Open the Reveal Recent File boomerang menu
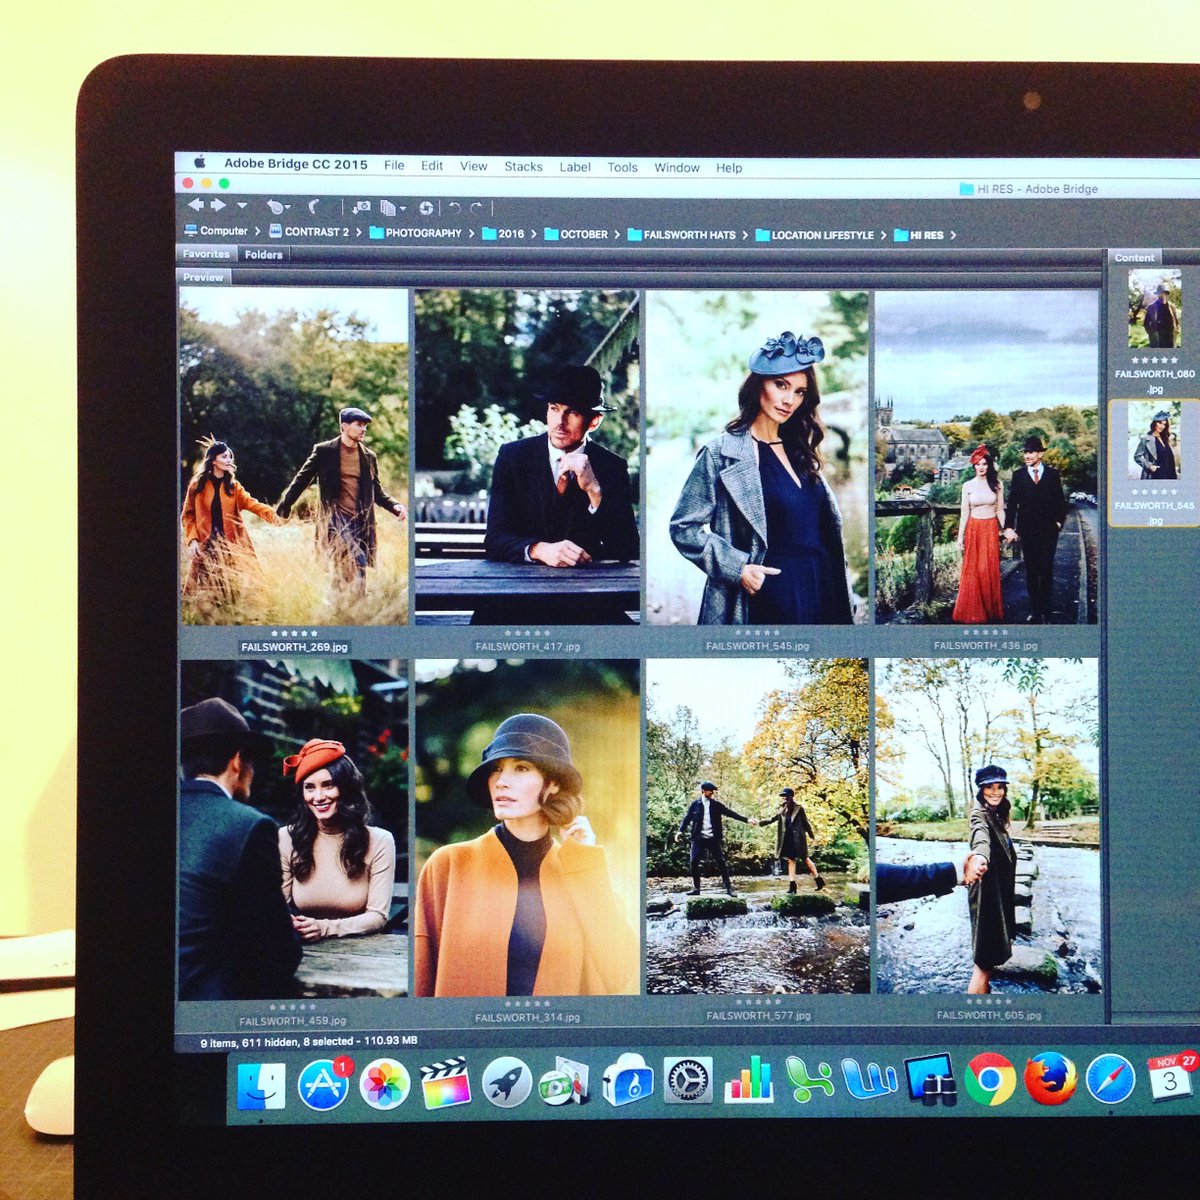1200x1200 pixels. (277, 206)
